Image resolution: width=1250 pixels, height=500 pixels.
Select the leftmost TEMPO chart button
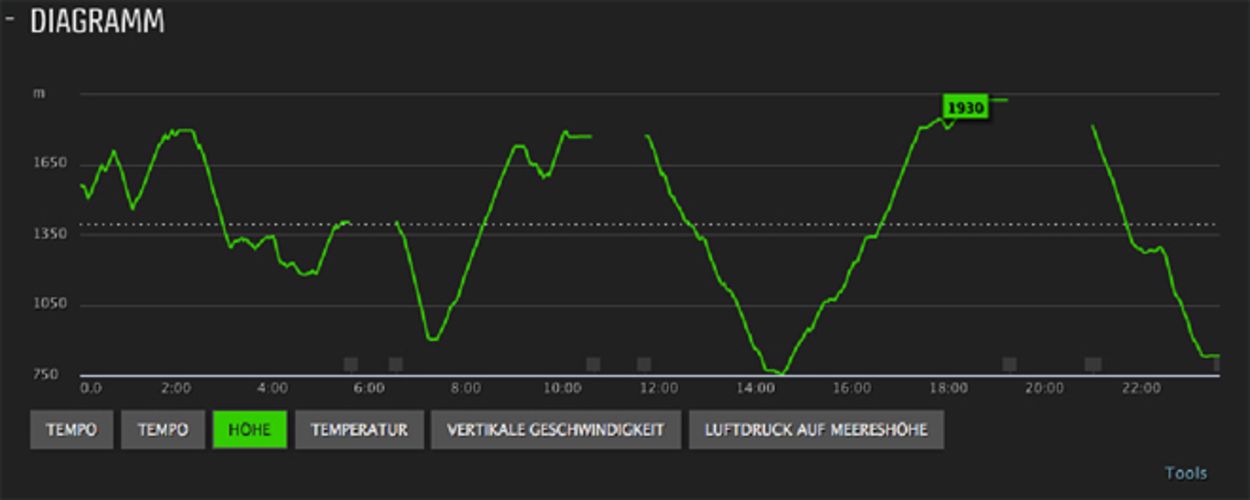[x=71, y=430]
